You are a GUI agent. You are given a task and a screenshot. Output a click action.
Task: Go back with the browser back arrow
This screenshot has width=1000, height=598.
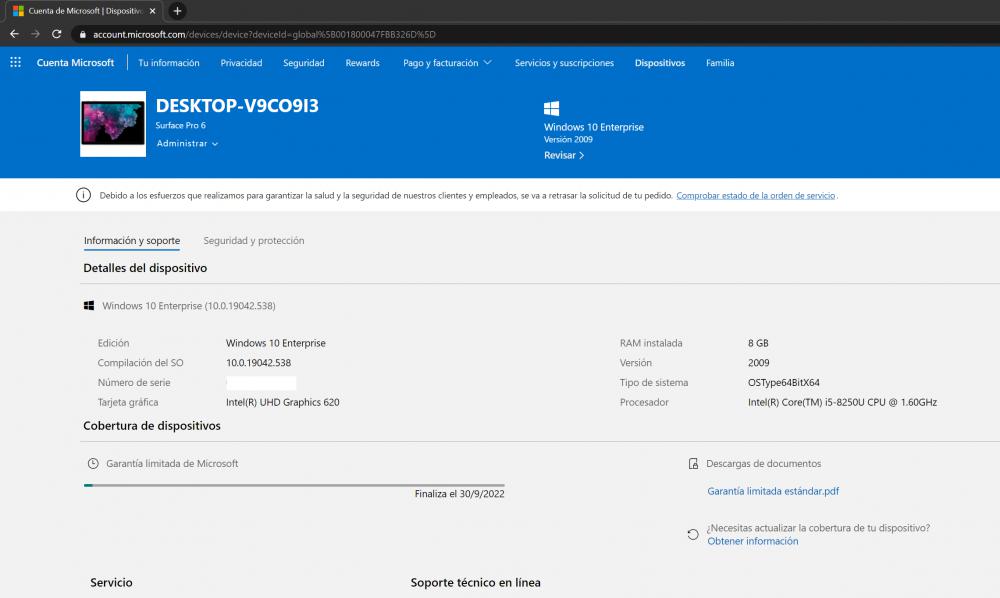pos(14,34)
